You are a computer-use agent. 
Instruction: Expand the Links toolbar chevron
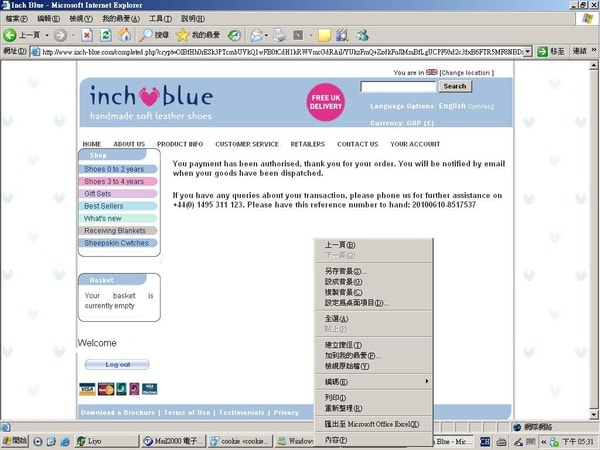[x=594, y=50]
